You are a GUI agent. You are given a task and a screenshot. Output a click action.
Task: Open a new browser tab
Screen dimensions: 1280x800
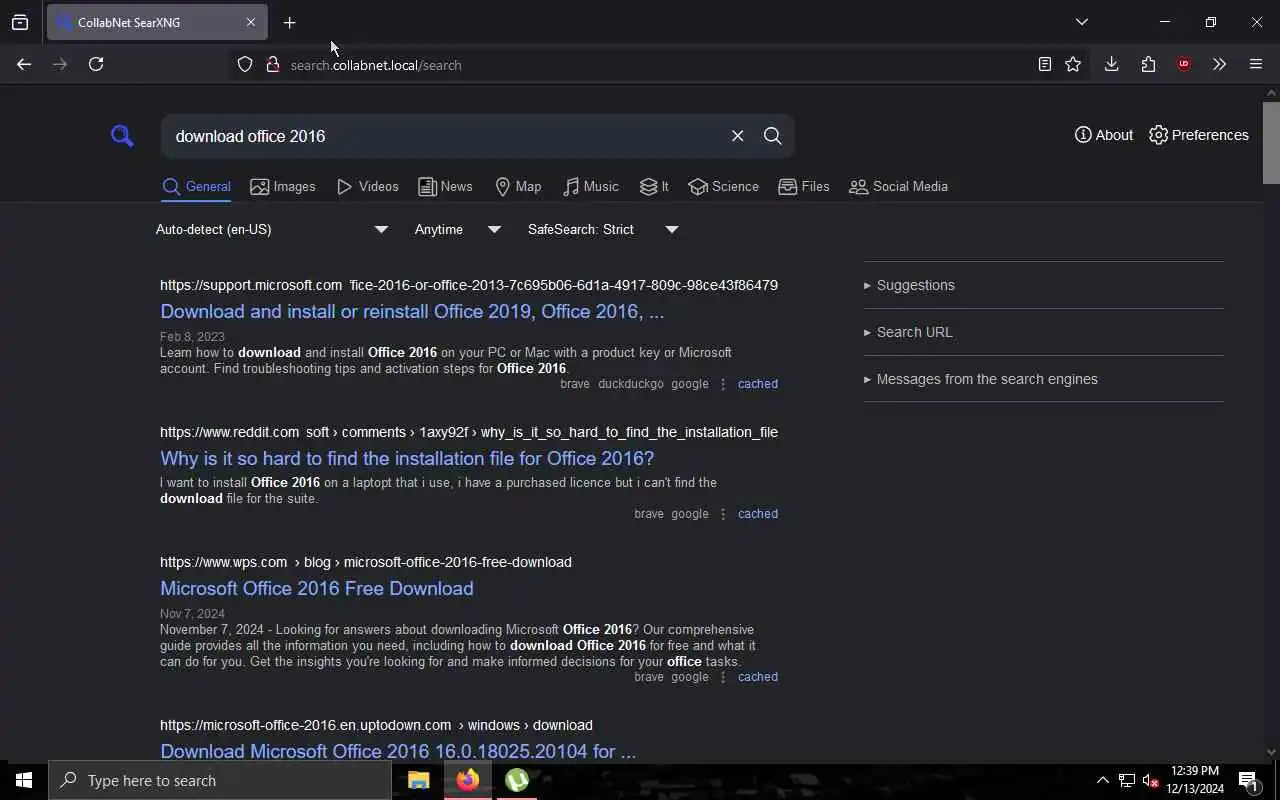[x=289, y=22]
